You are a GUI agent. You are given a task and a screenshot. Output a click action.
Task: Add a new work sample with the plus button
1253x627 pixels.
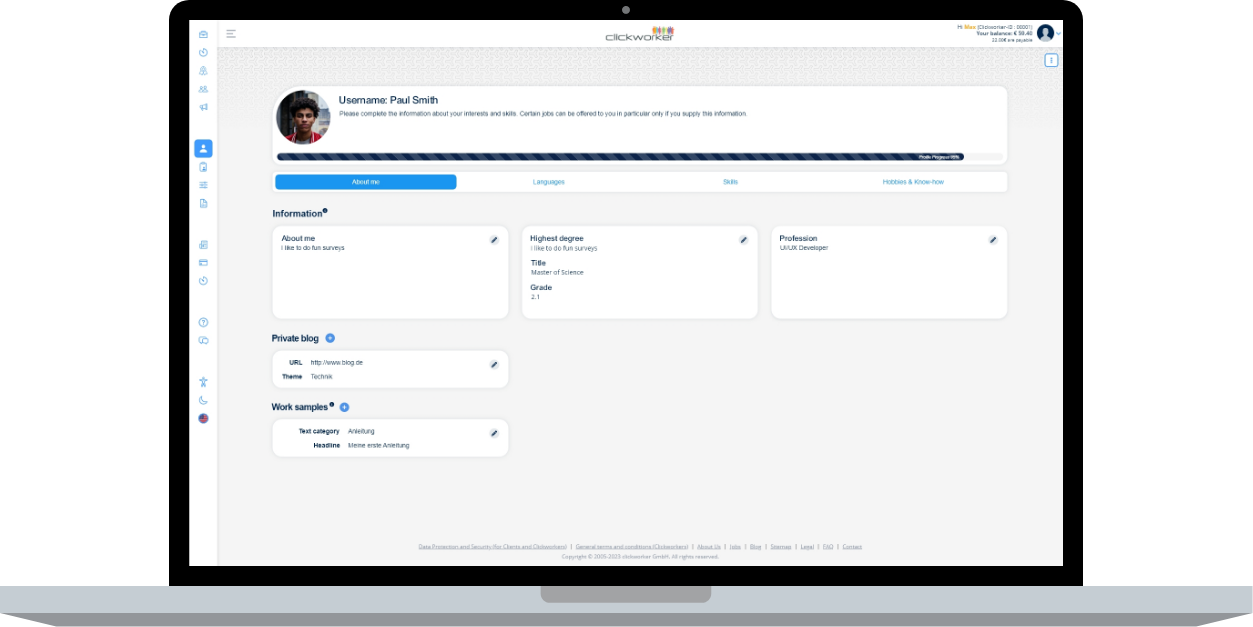(x=343, y=406)
